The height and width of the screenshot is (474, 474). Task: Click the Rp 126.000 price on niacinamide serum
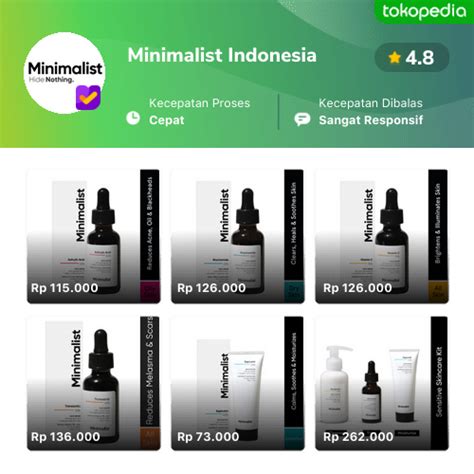[x=211, y=288]
